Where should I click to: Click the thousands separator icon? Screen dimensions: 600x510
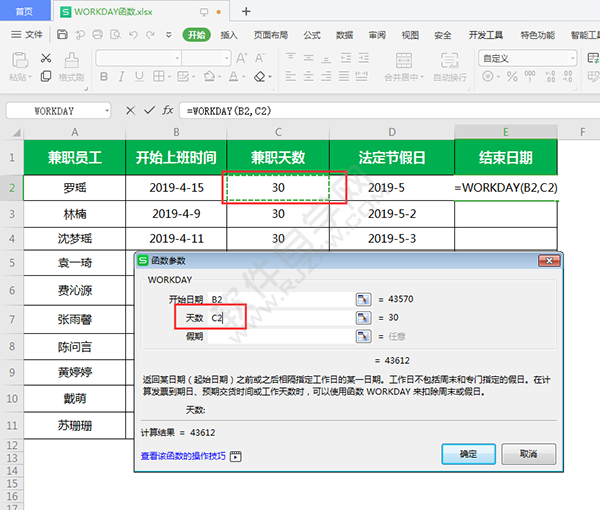(x=530, y=77)
